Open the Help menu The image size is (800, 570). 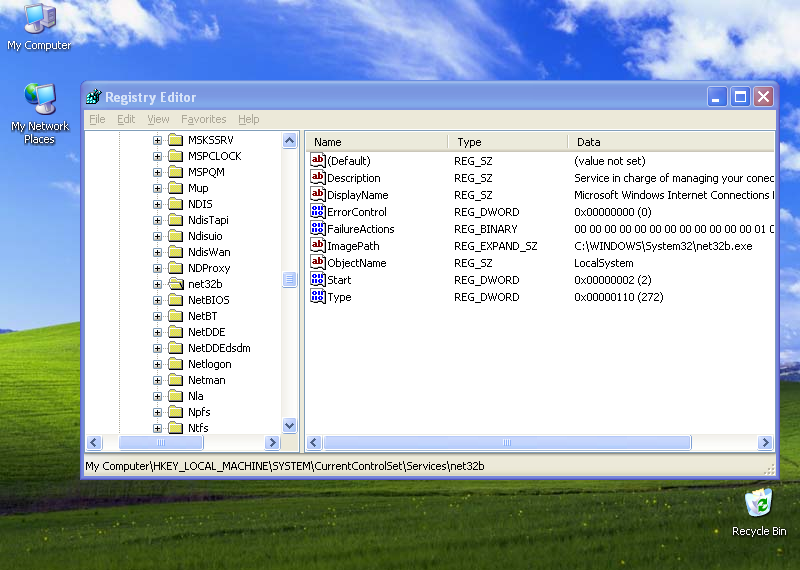tap(248, 119)
